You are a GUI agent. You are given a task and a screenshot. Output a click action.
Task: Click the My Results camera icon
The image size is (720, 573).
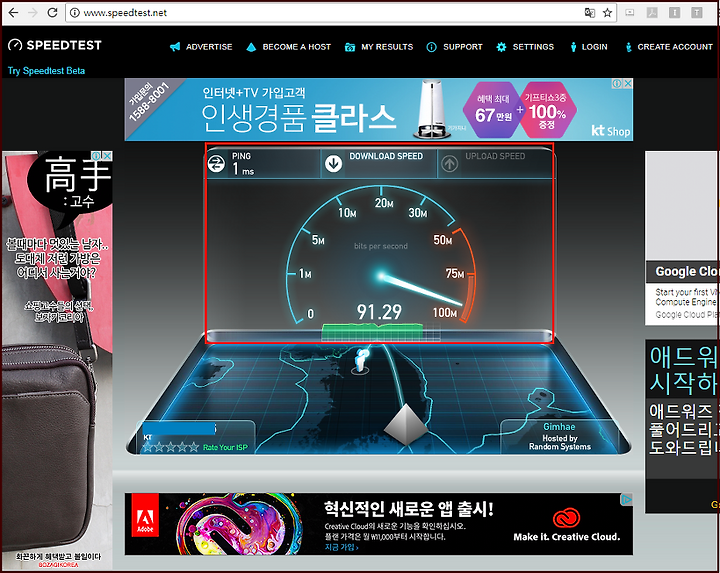coord(350,47)
